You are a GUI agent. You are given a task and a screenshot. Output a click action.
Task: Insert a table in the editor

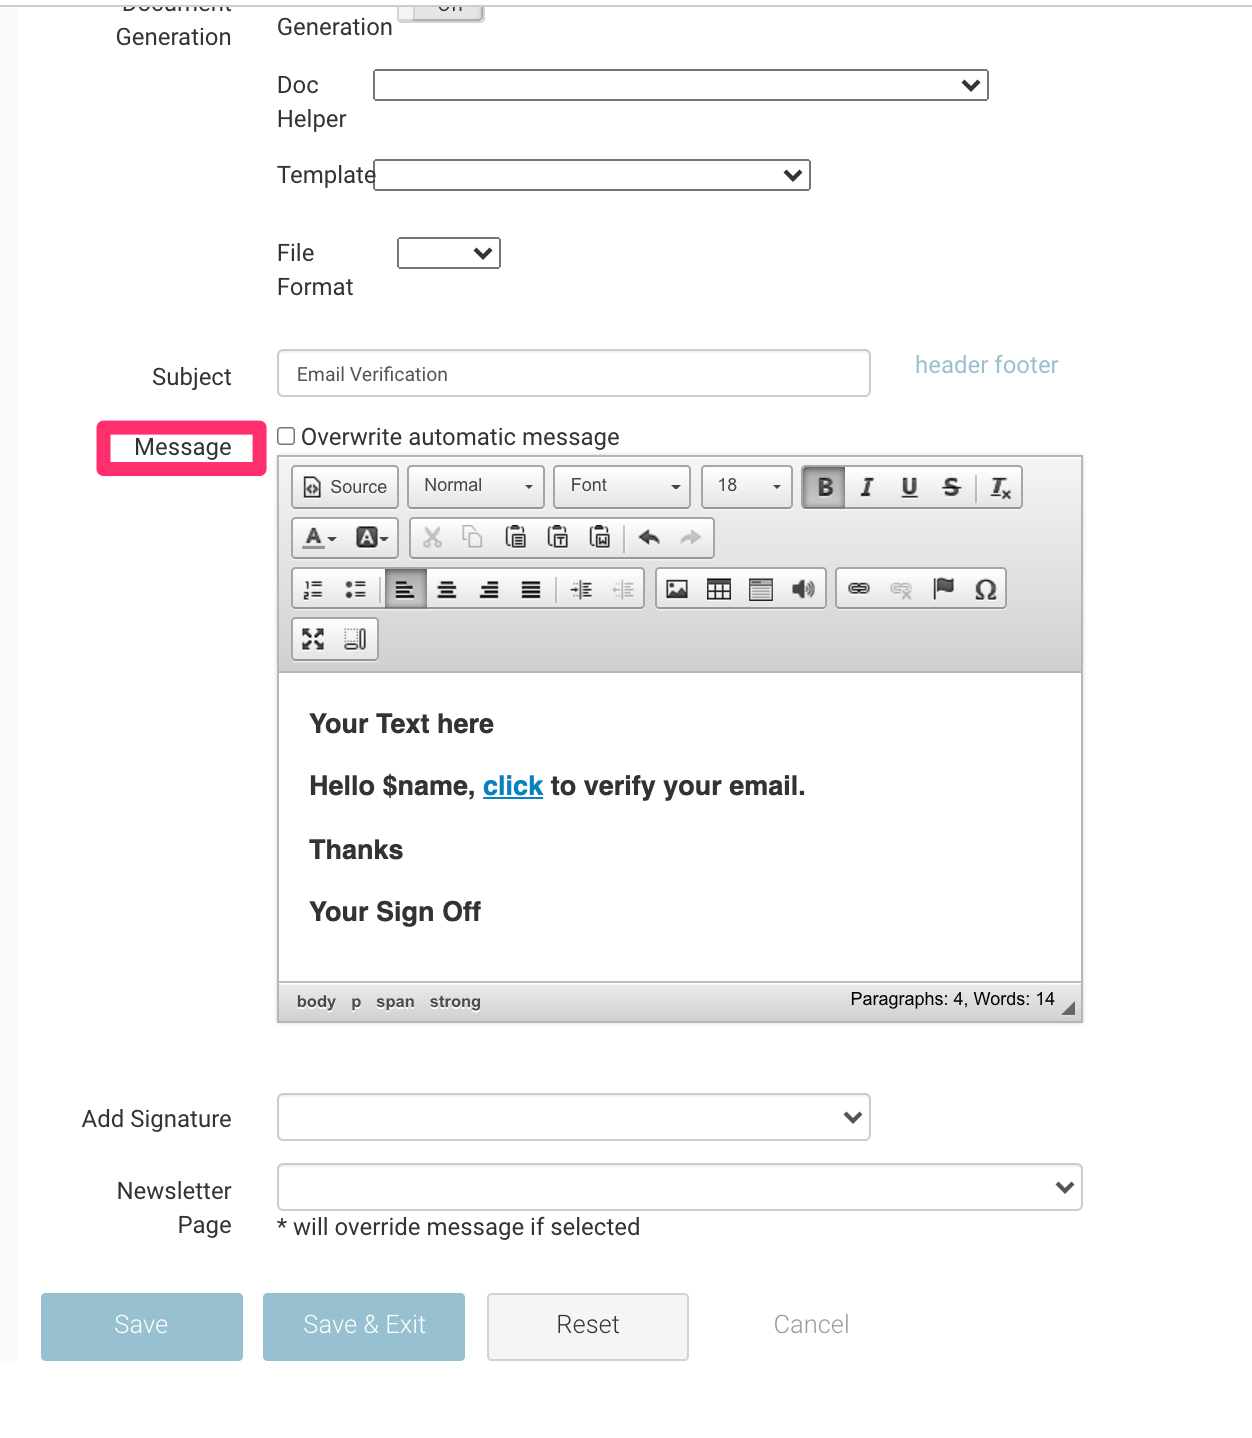click(719, 589)
